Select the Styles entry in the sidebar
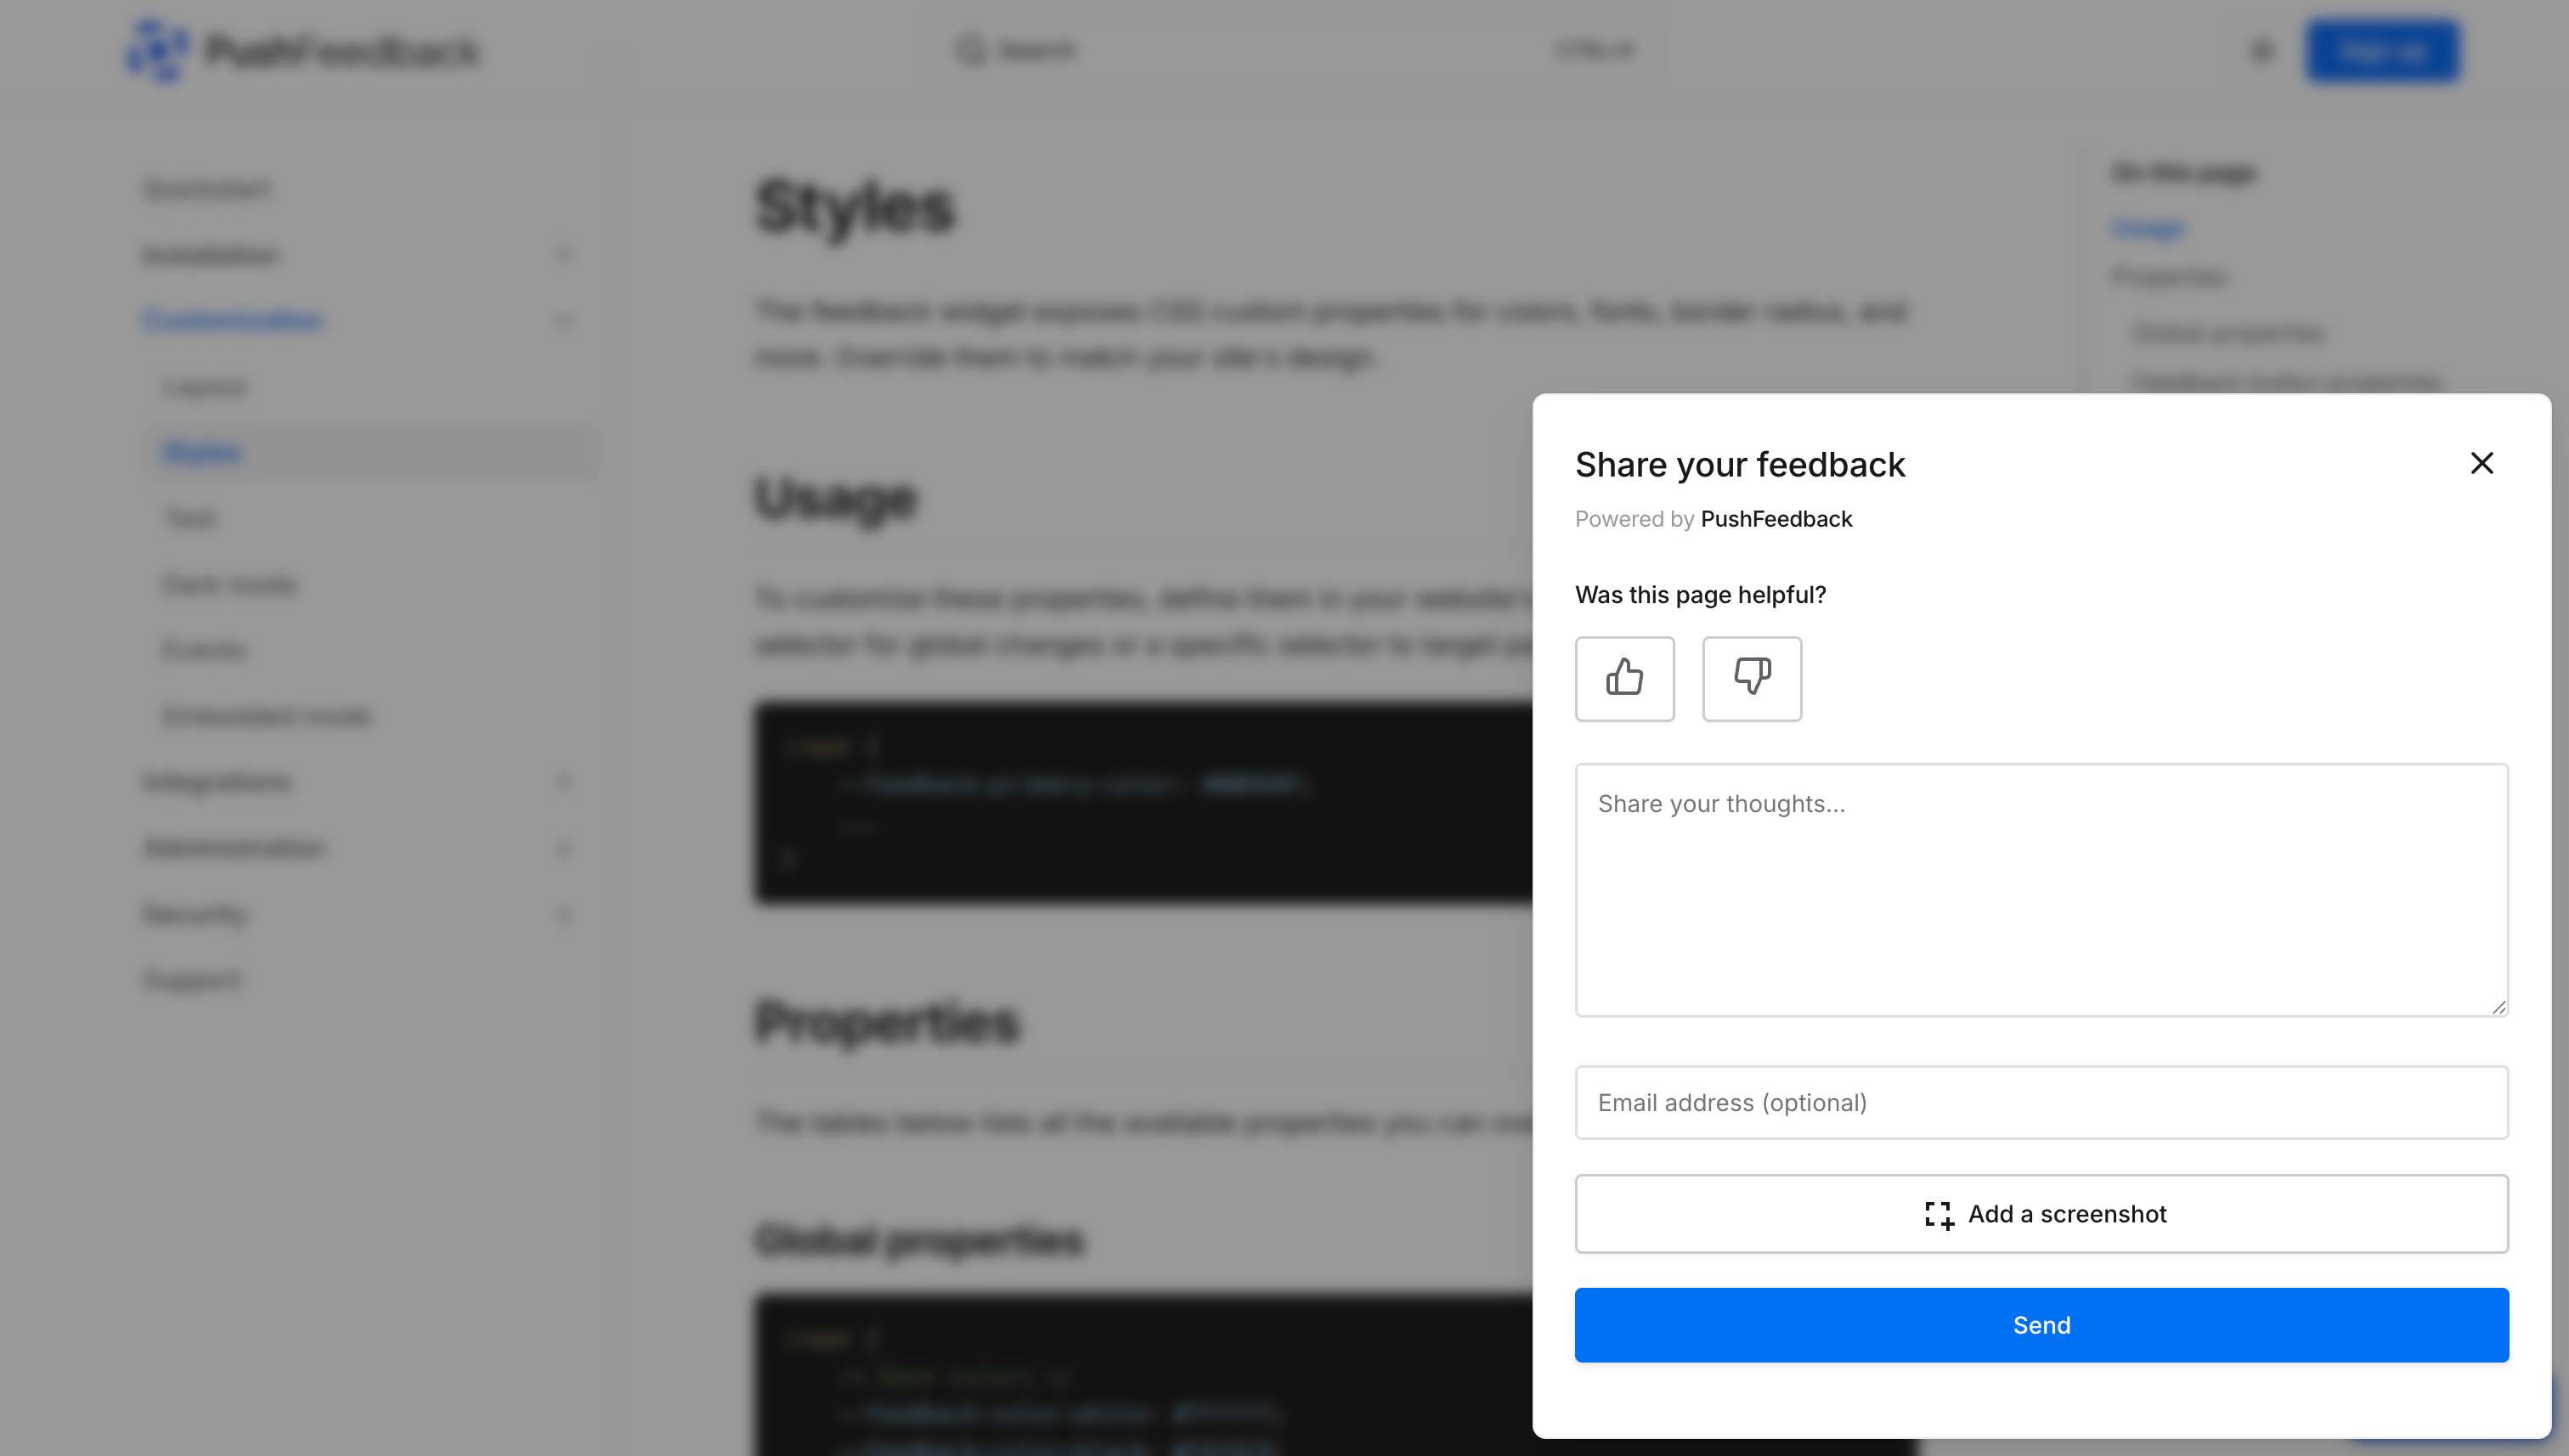This screenshot has width=2569, height=1456. pyautogui.click(x=202, y=452)
